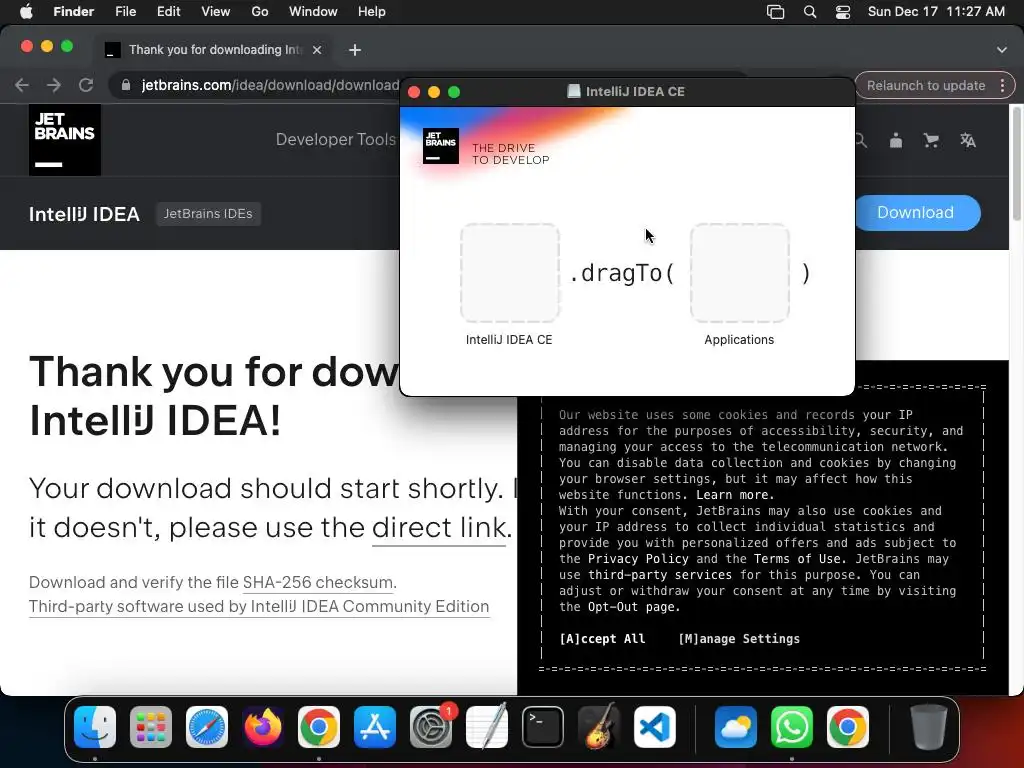Image resolution: width=1024 pixels, height=768 pixels.
Task: Open WhatsApp from the Dock
Action: click(792, 727)
